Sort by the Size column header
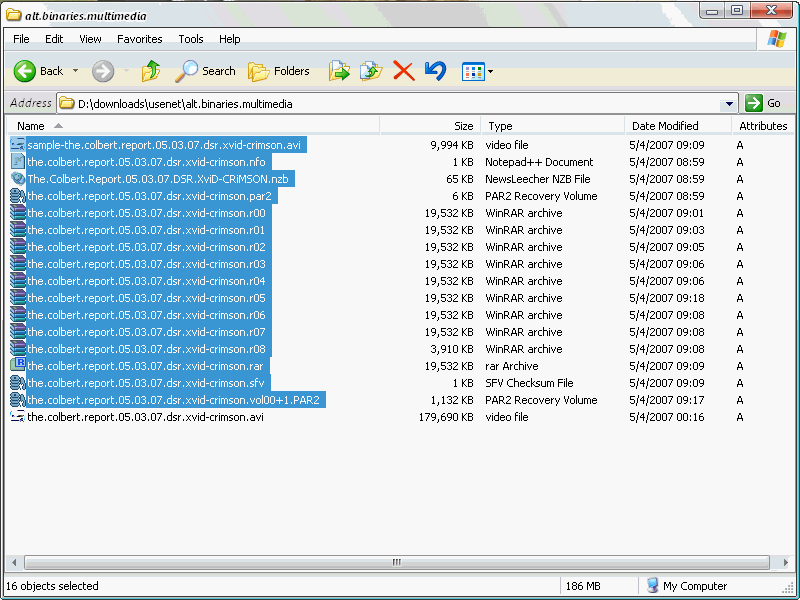Image resolution: width=800 pixels, height=600 pixels. (x=430, y=126)
